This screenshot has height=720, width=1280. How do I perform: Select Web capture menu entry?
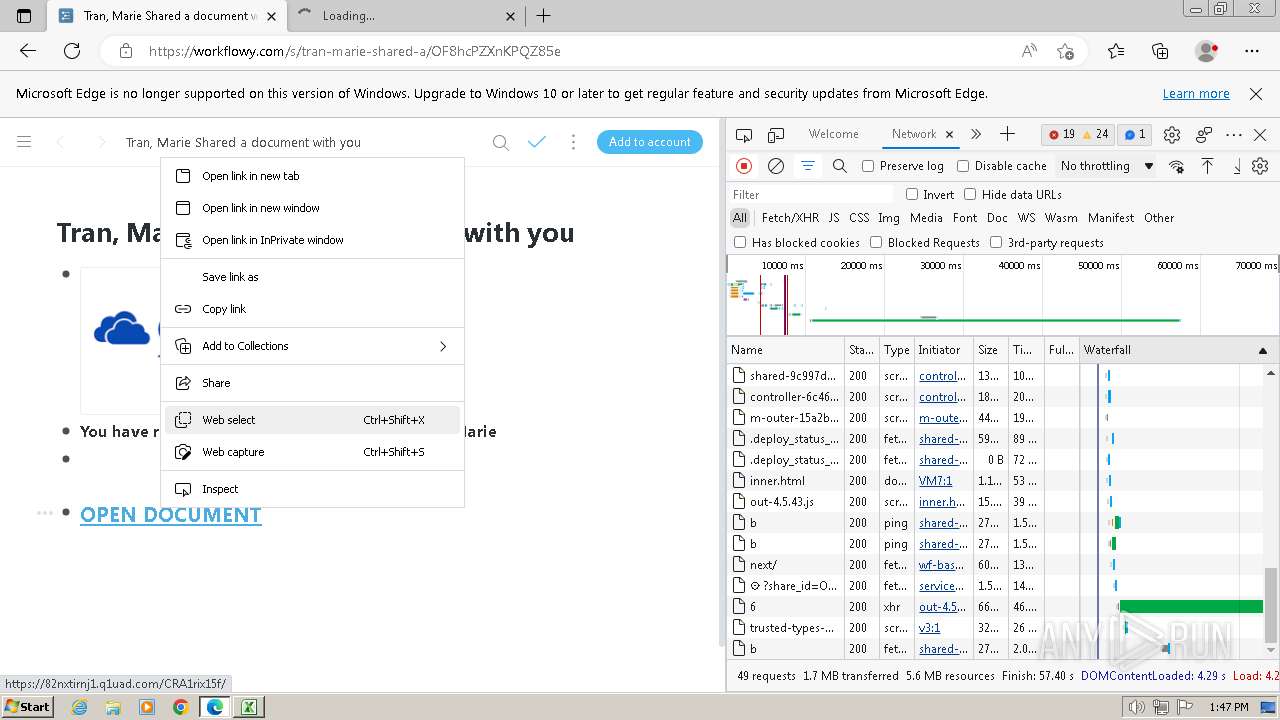click(x=313, y=452)
